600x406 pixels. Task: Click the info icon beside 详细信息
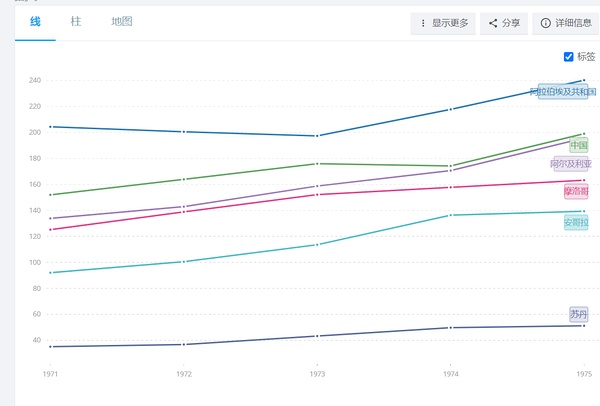pos(546,23)
